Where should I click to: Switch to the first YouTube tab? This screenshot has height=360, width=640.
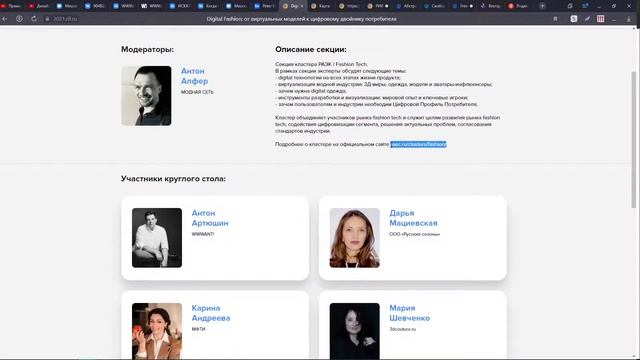(11, 6)
